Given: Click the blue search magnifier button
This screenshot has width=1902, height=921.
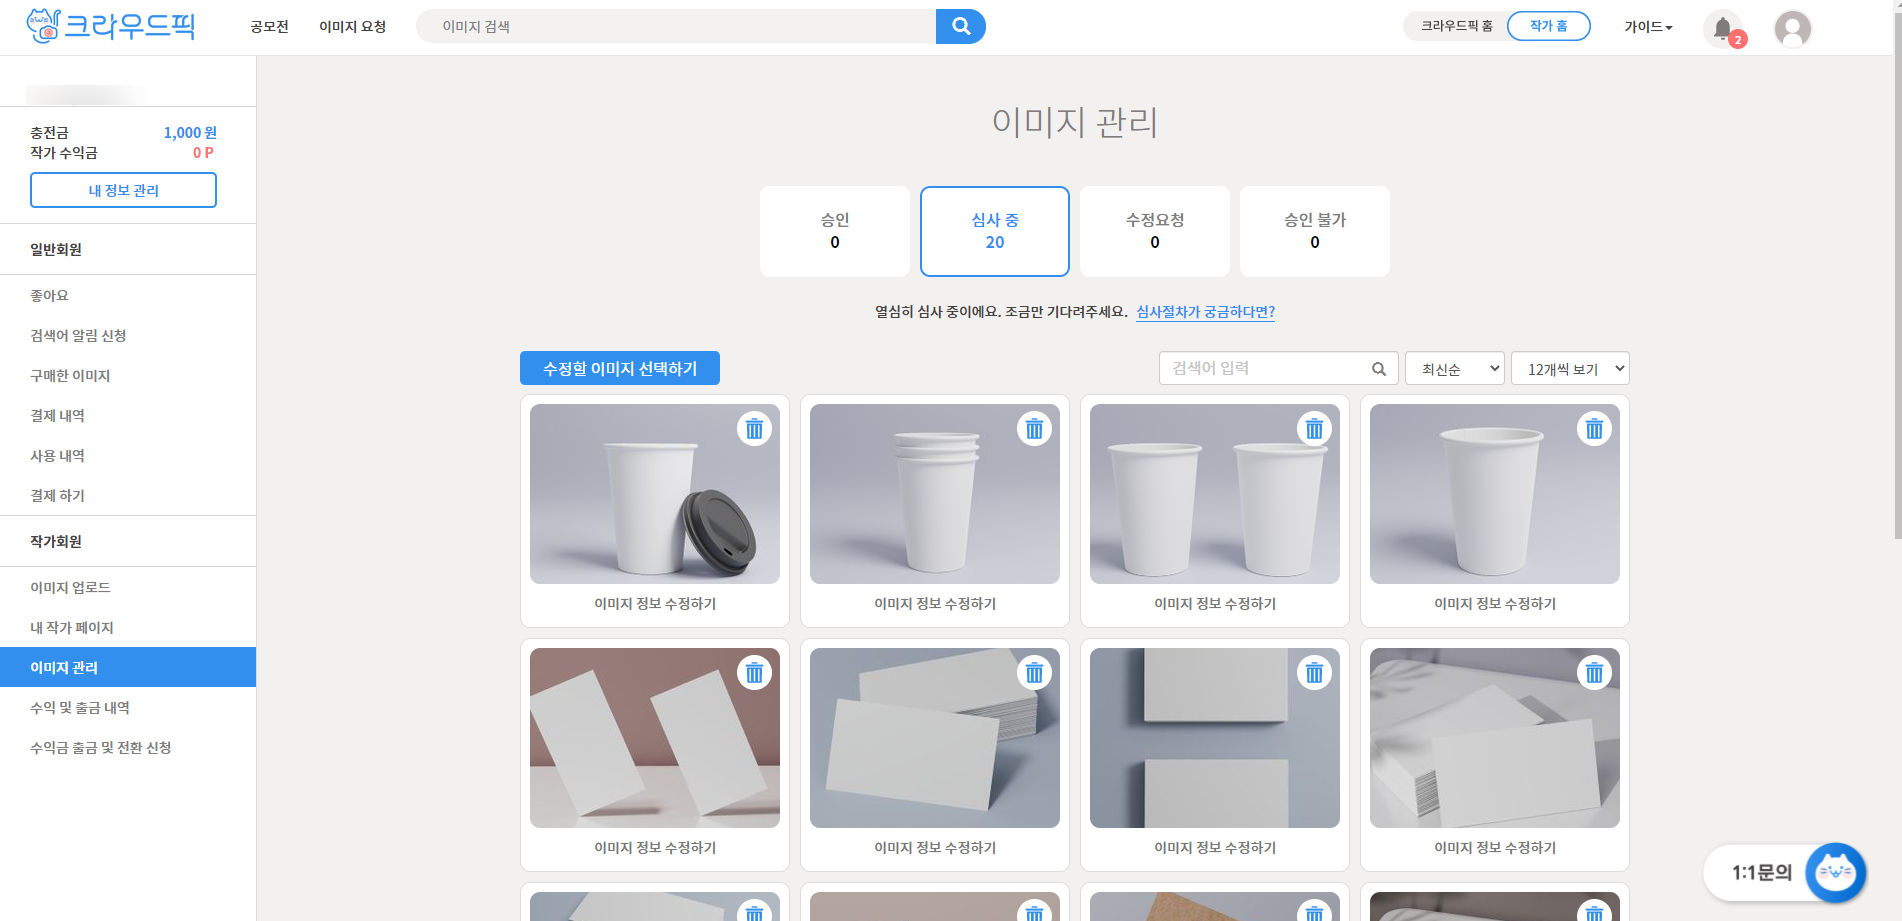Looking at the screenshot, I should 960,26.
